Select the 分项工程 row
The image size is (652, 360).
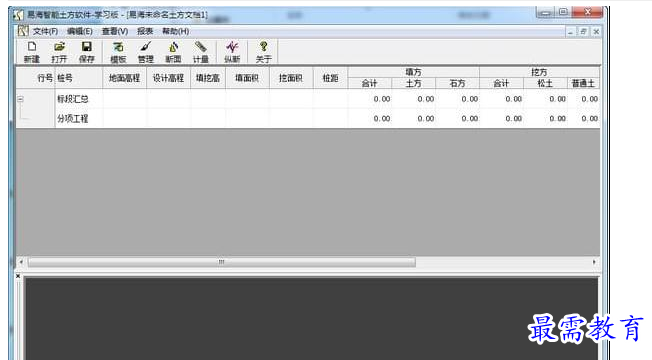click(308, 118)
